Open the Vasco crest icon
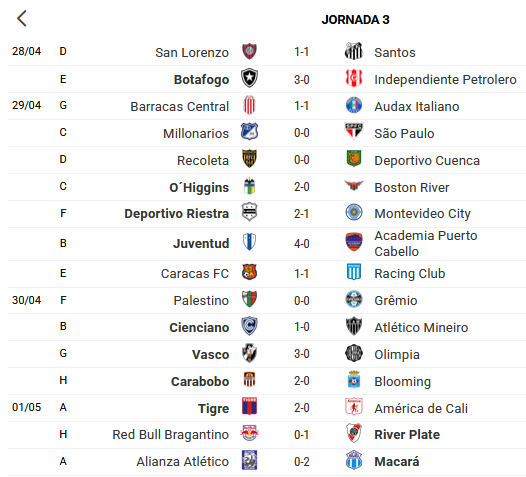Image resolution: width=526 pixels, height=477 pixels. pyautogui.click(x=249, y=353)
